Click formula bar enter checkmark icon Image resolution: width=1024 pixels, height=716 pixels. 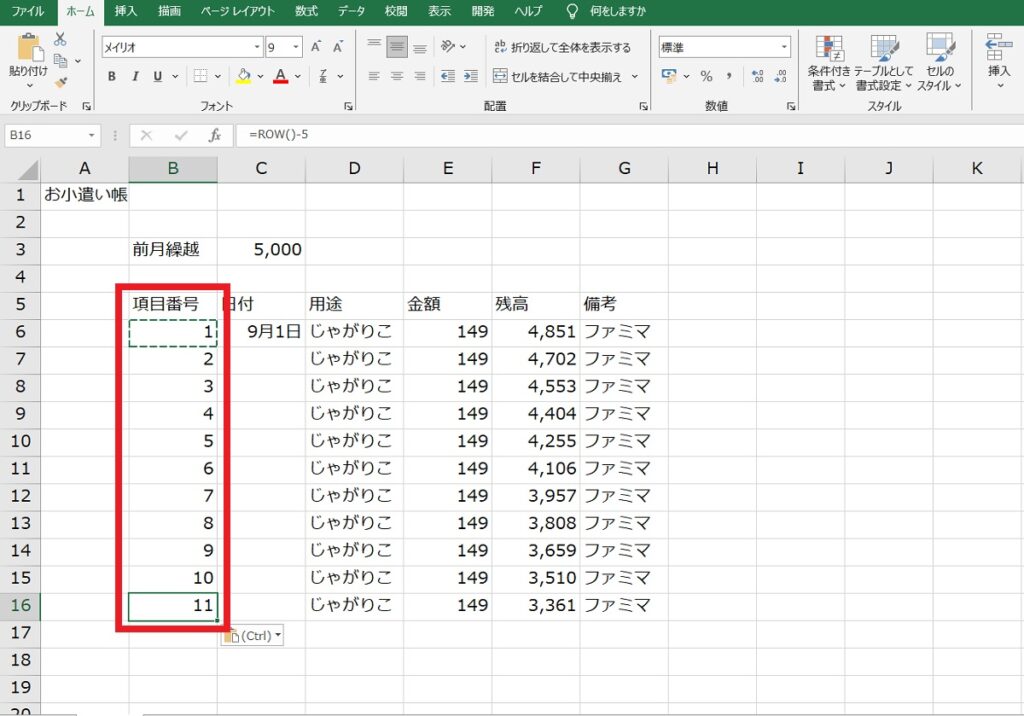click(x=181, y=135)
